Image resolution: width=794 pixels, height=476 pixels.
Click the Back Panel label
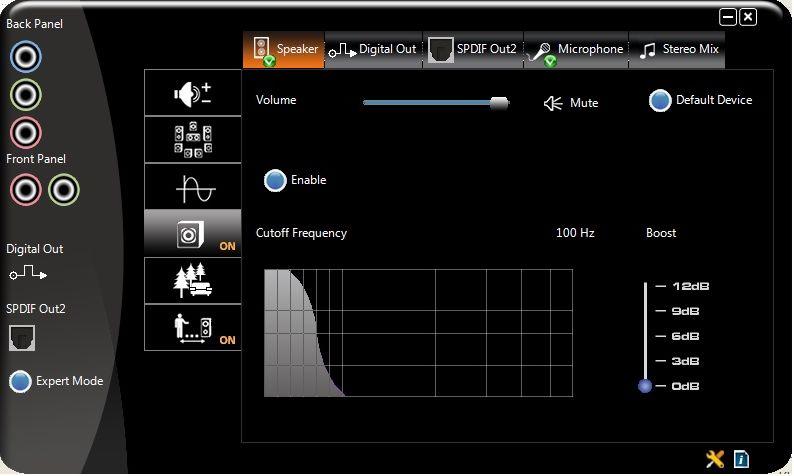click(x=34, y=24)
